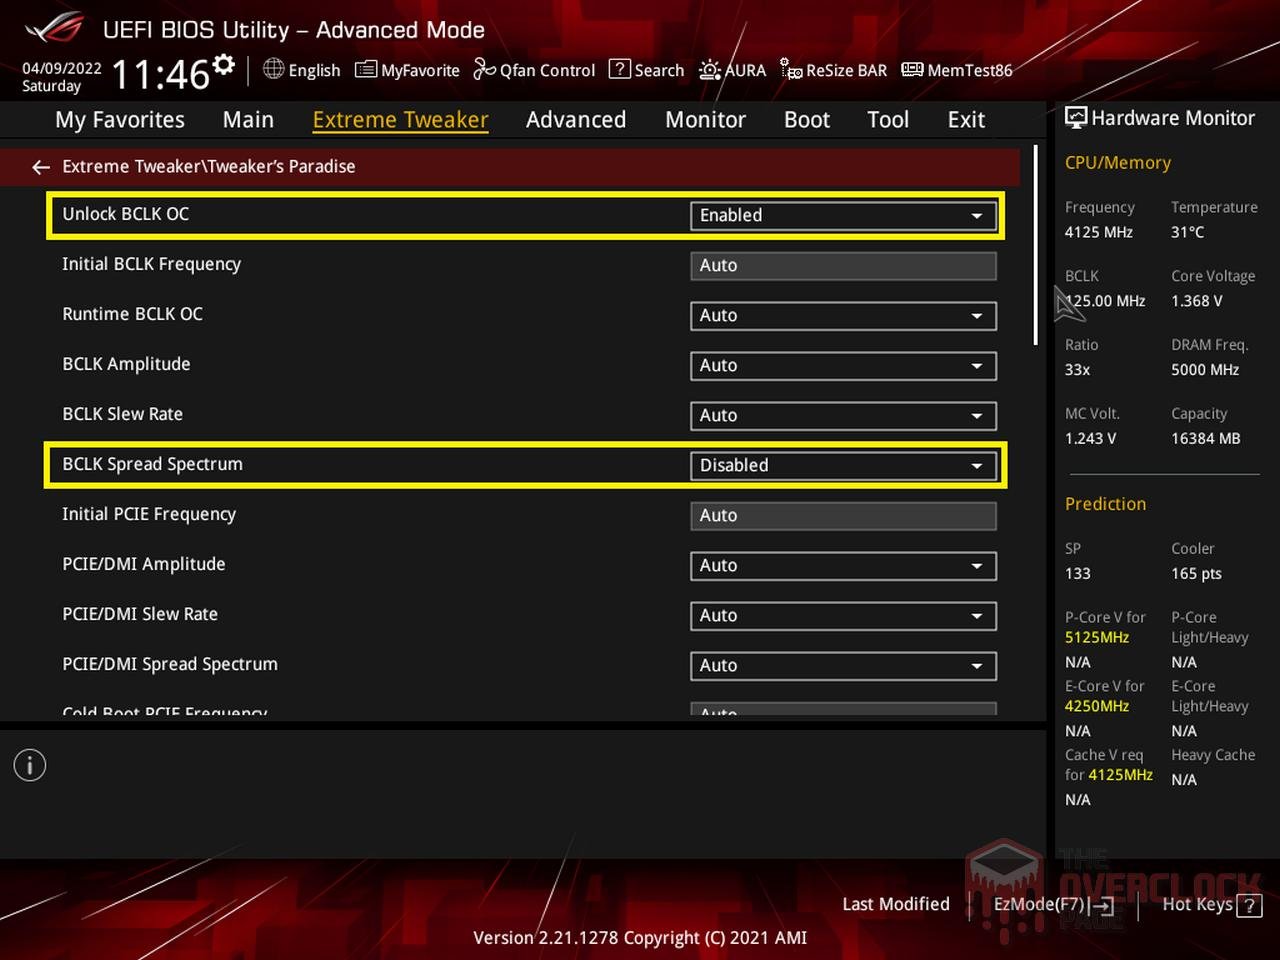
Task: Open Qfan Control fan tuning
Action: pyautogui.click(x=534, y=70)
